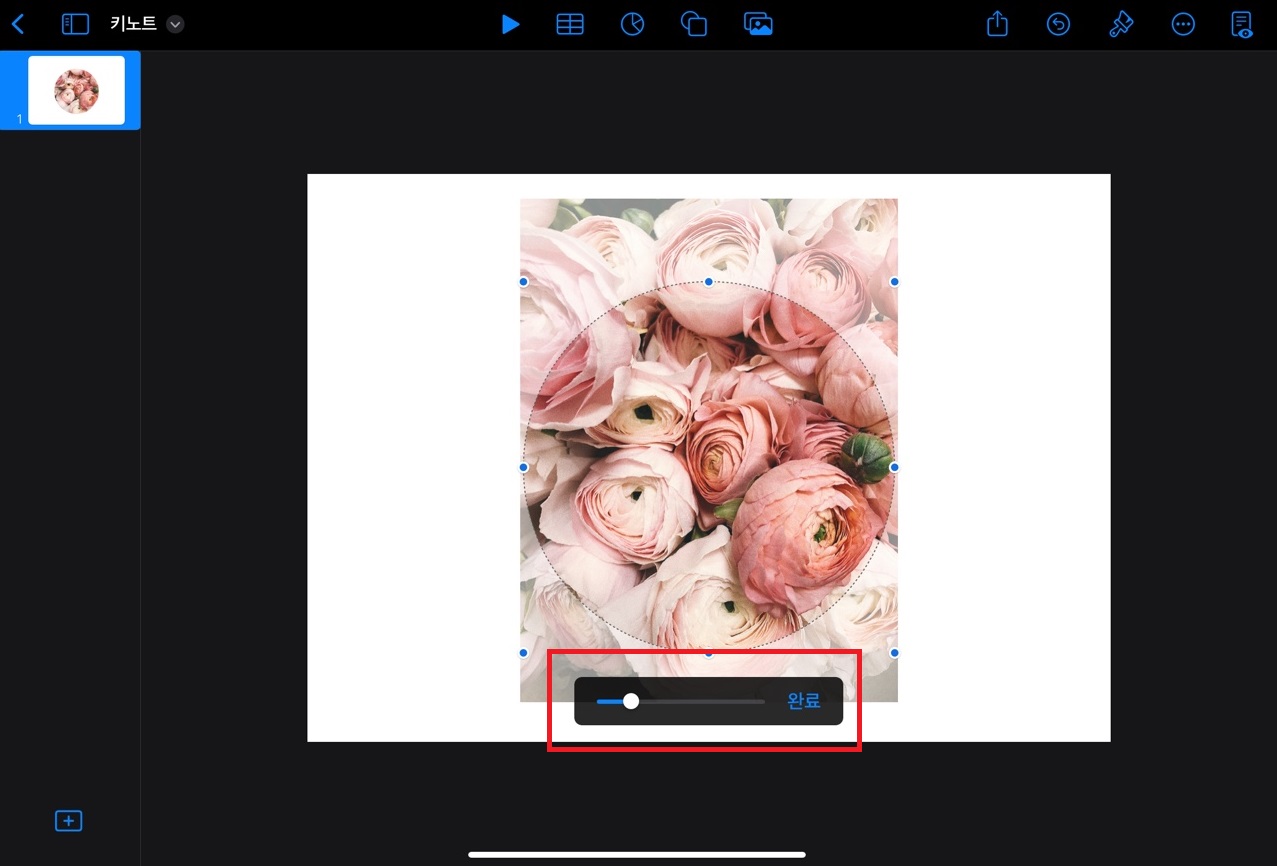Image resolution: width=1277 pixels, height=866 pixels.
Task: Add a new slide with plus button
Action: point(68,821)
